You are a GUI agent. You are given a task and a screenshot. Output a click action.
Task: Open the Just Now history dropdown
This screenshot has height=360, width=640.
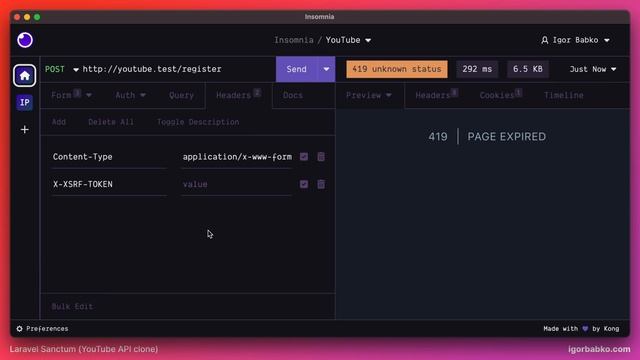tap(593, 69)
